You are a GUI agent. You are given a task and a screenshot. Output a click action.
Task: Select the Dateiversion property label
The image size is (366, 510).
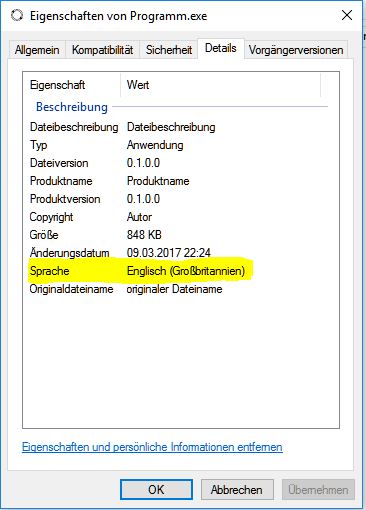pos(59,163)
